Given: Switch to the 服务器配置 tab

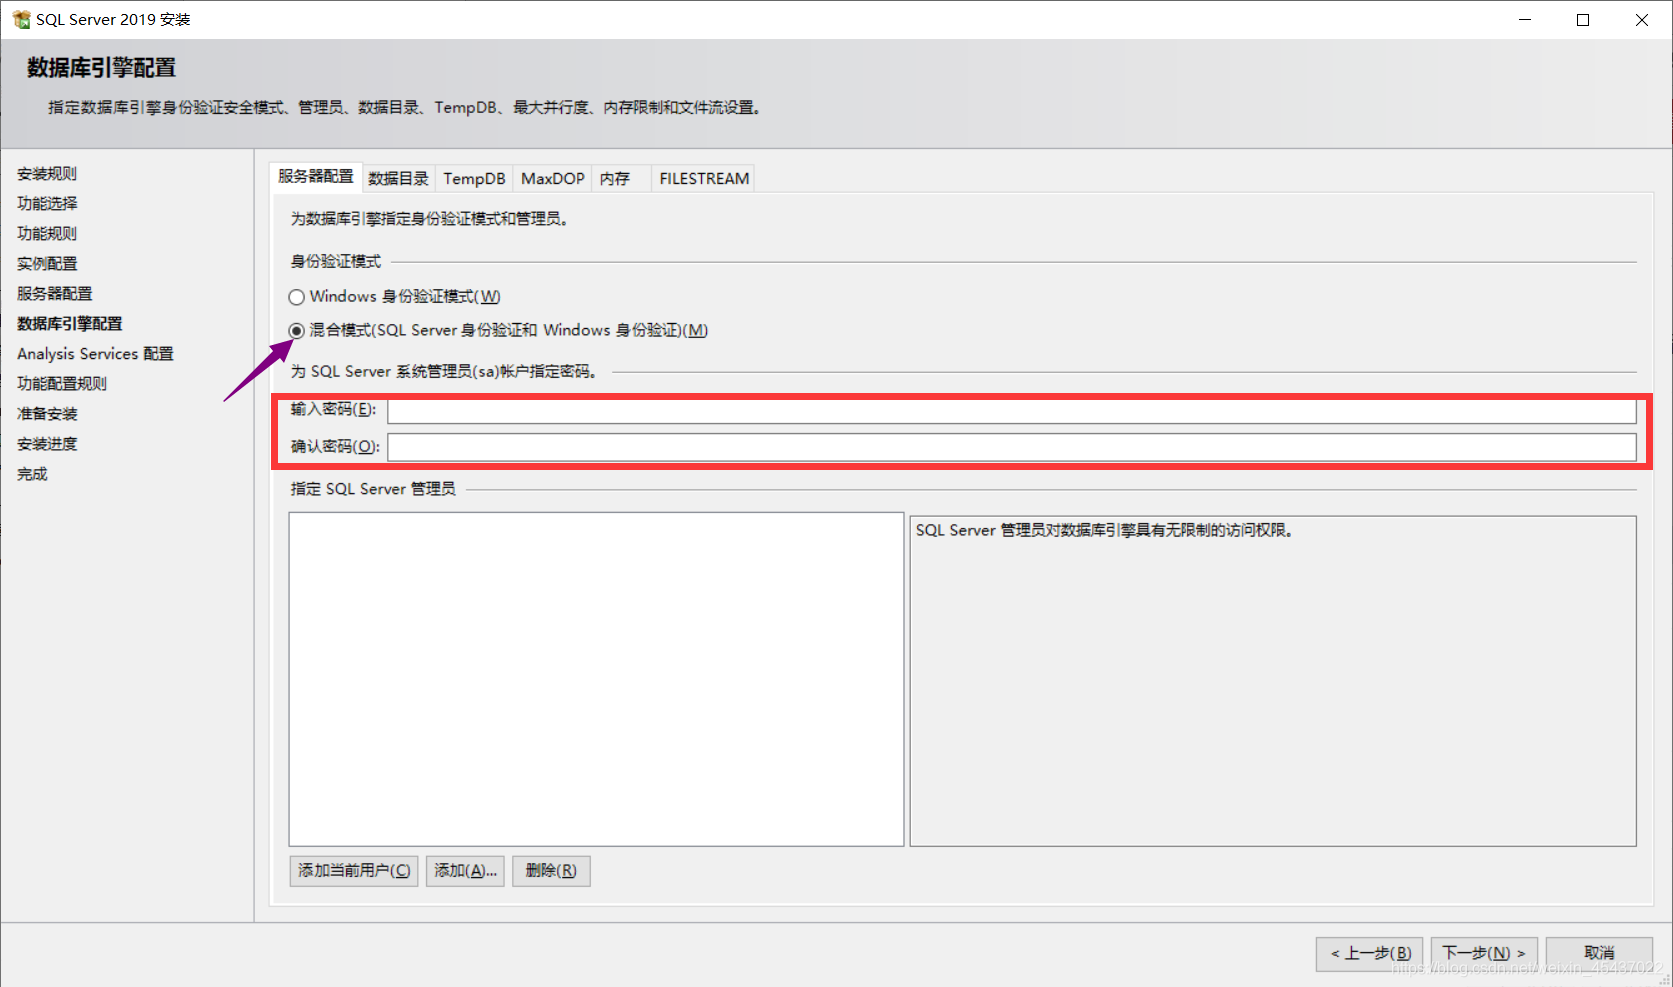Looking at the screenshot, I should point(316,177).
